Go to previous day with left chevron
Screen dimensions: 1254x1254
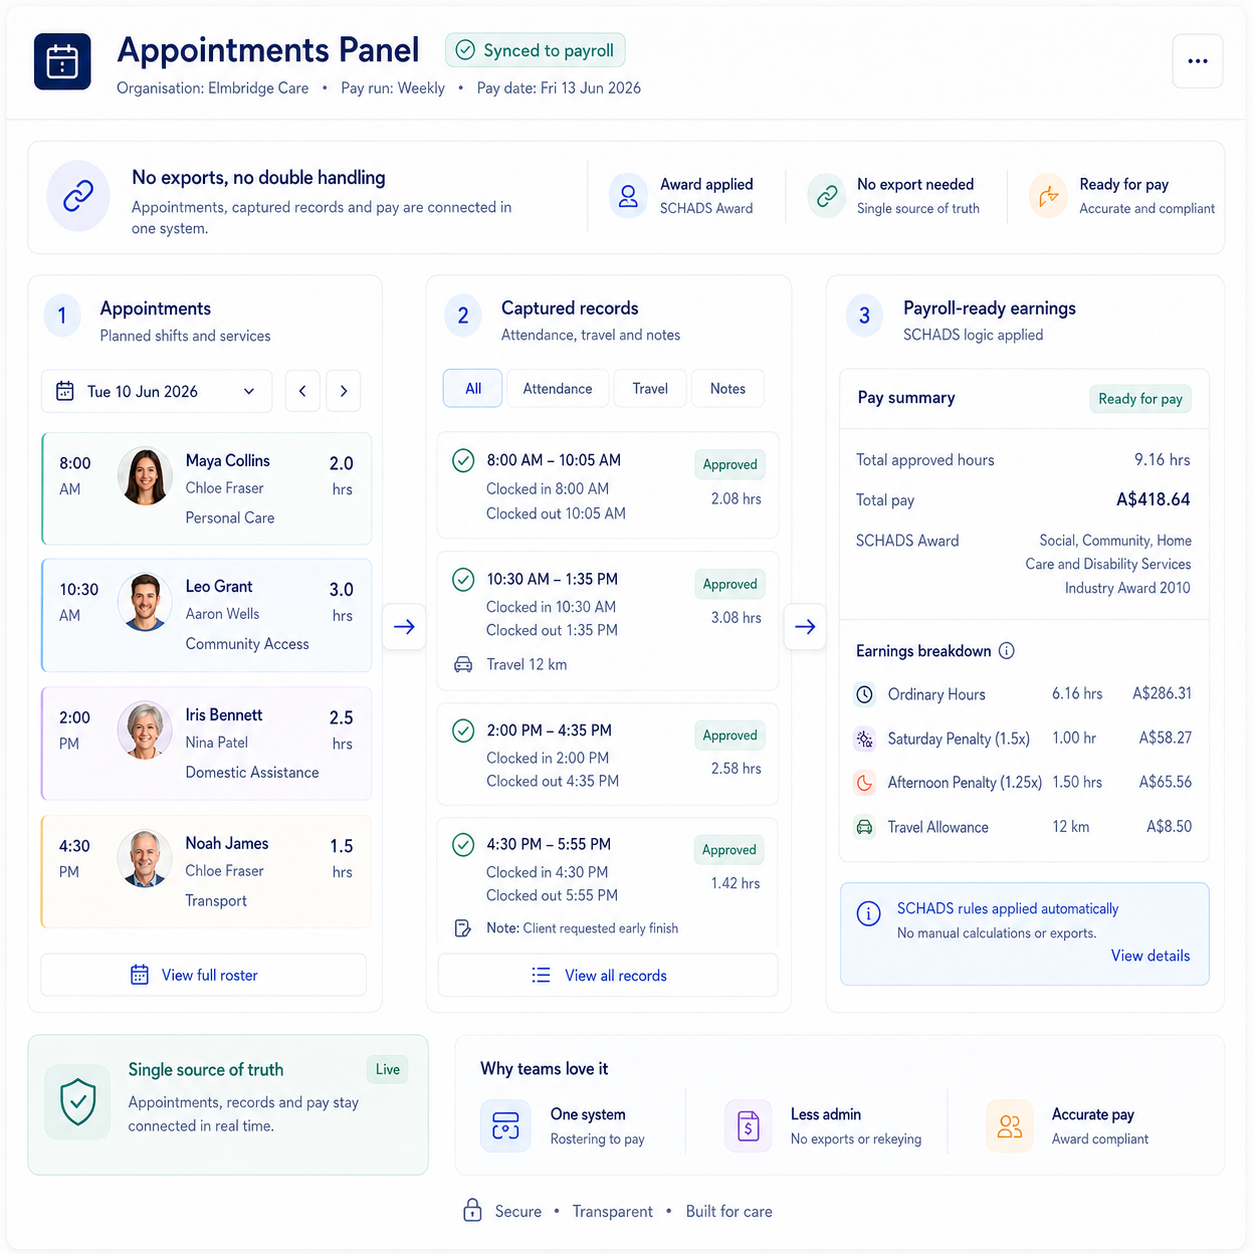(x=302, y=391)
